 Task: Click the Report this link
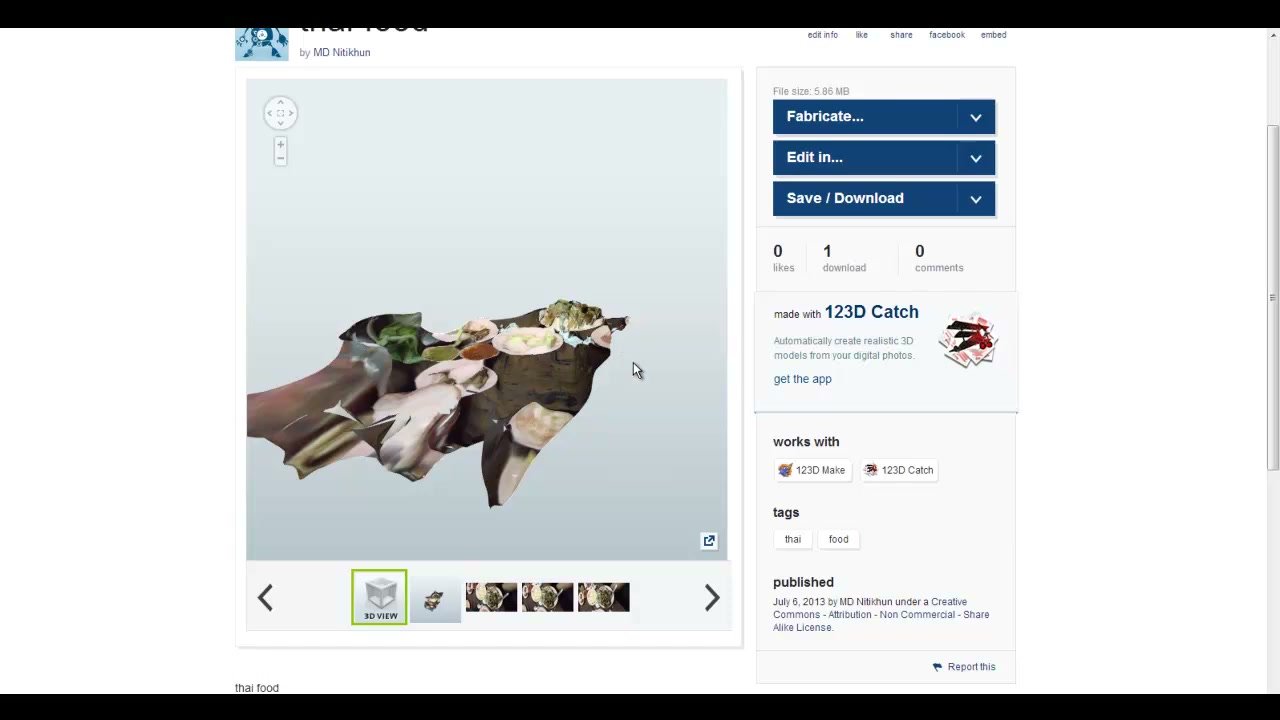(x=971, y=667)
